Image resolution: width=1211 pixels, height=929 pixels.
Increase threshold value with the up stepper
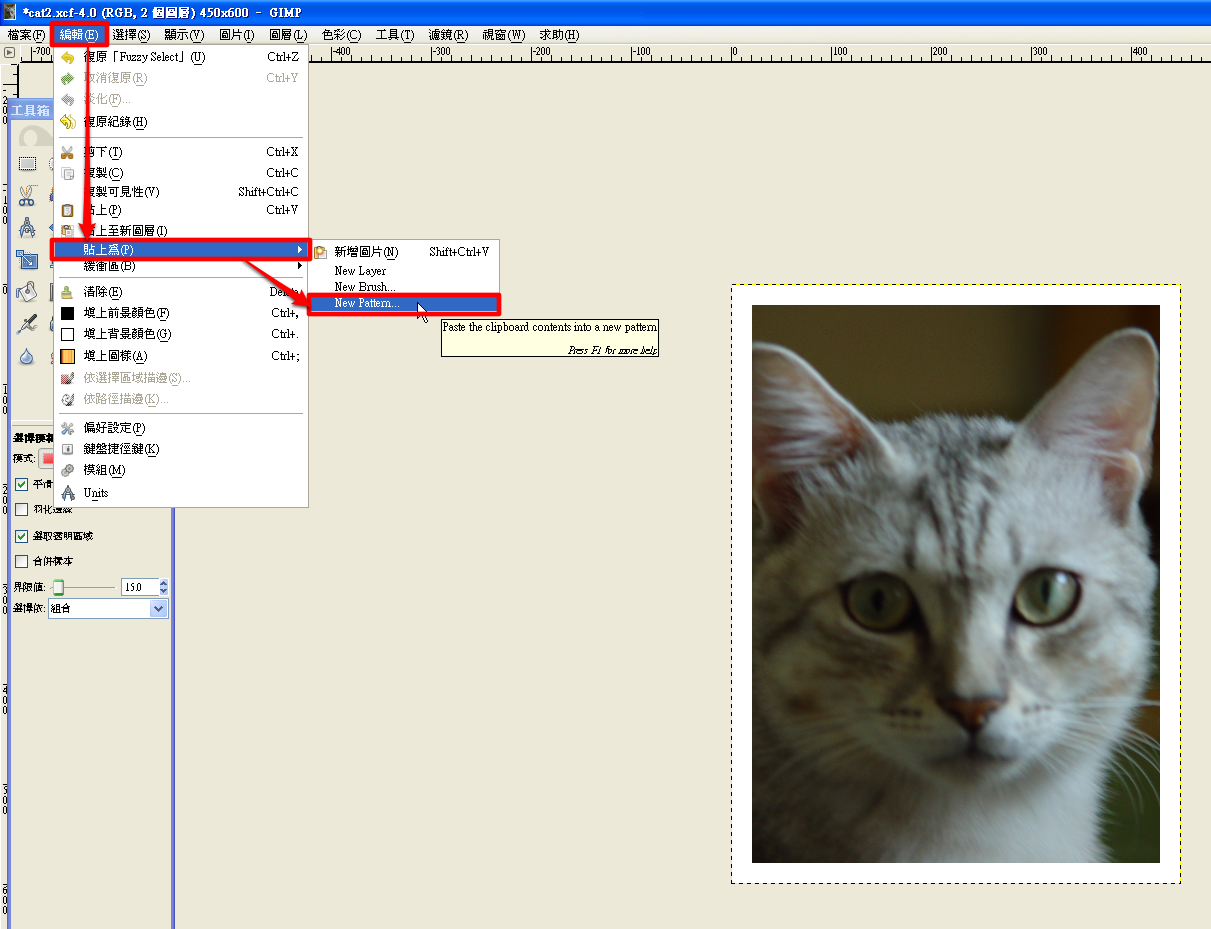pos(164,583)
